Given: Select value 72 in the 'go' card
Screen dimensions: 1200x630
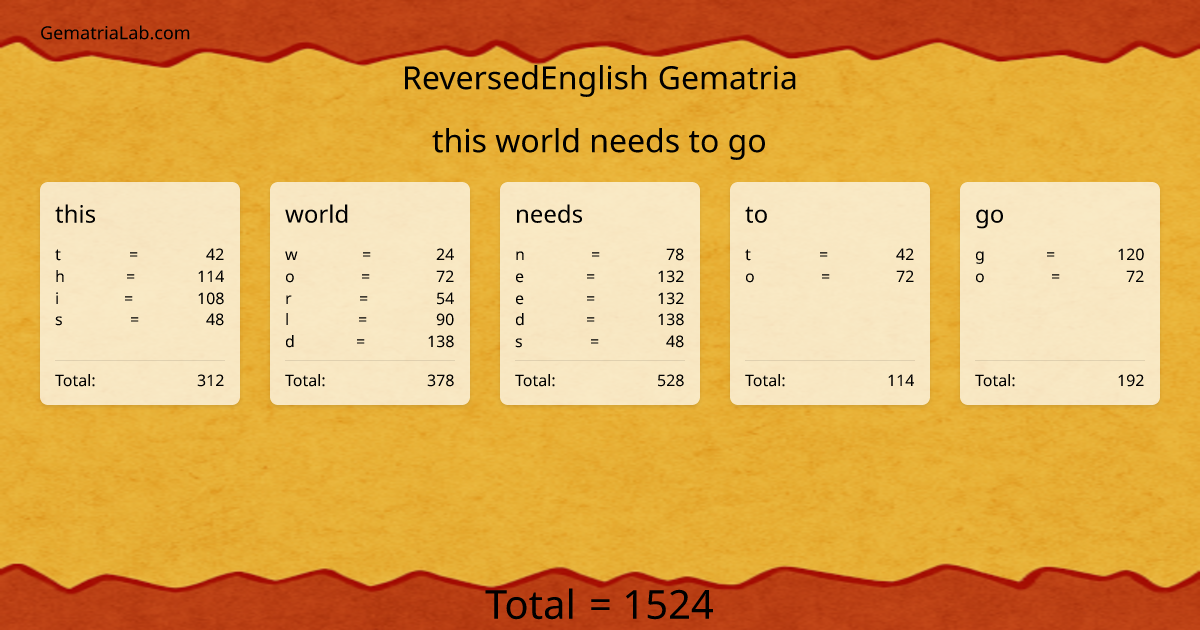Looking at the screenshot, I should 1135,276.
